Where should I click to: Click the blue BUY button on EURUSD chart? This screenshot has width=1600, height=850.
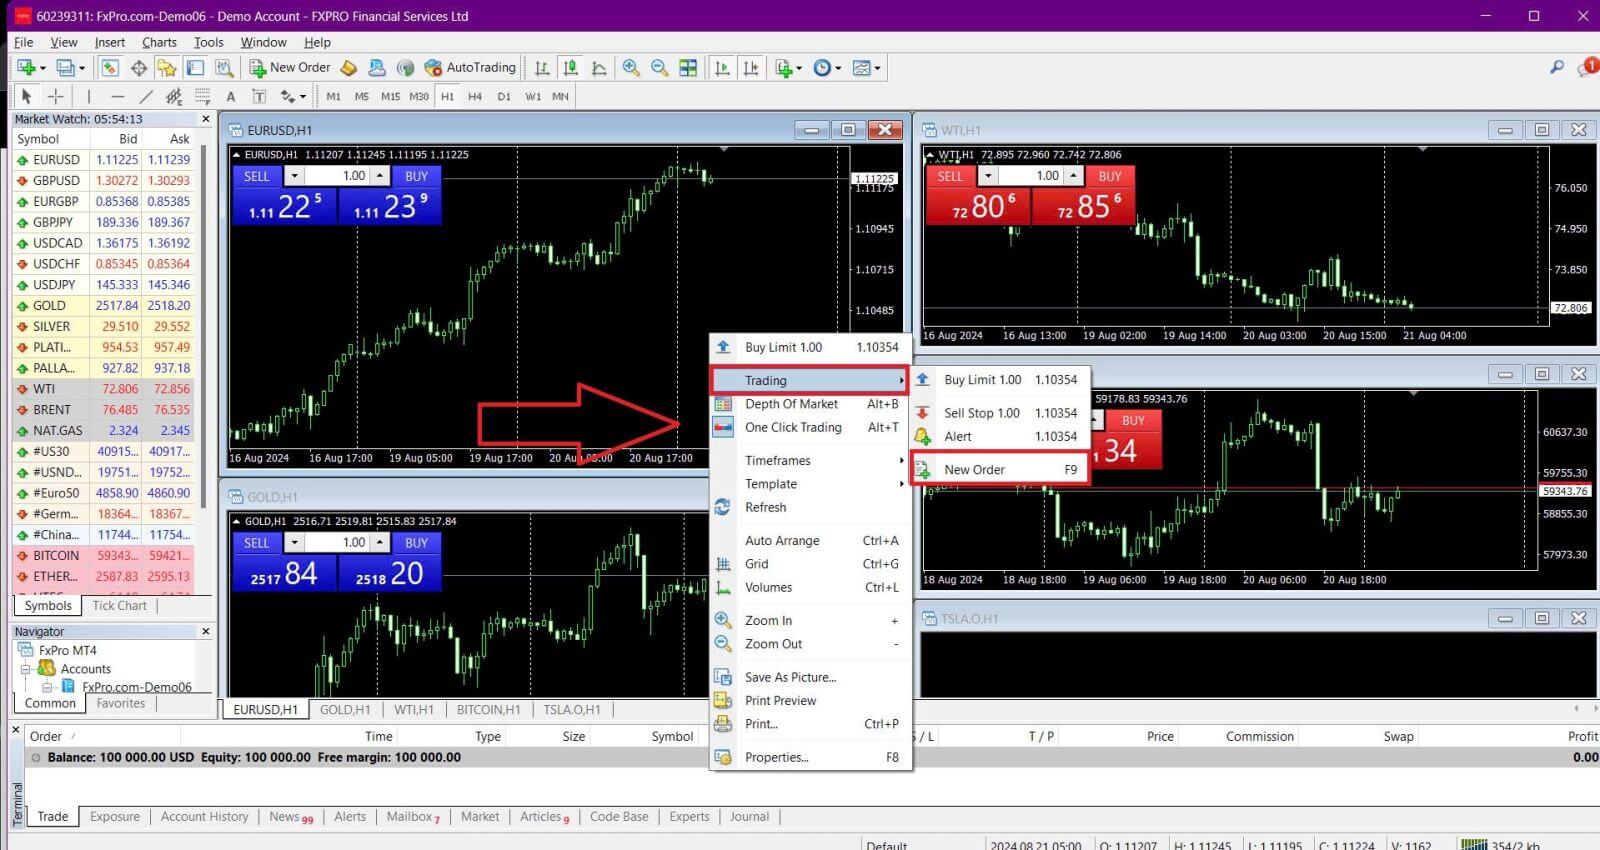click(416, 176)
